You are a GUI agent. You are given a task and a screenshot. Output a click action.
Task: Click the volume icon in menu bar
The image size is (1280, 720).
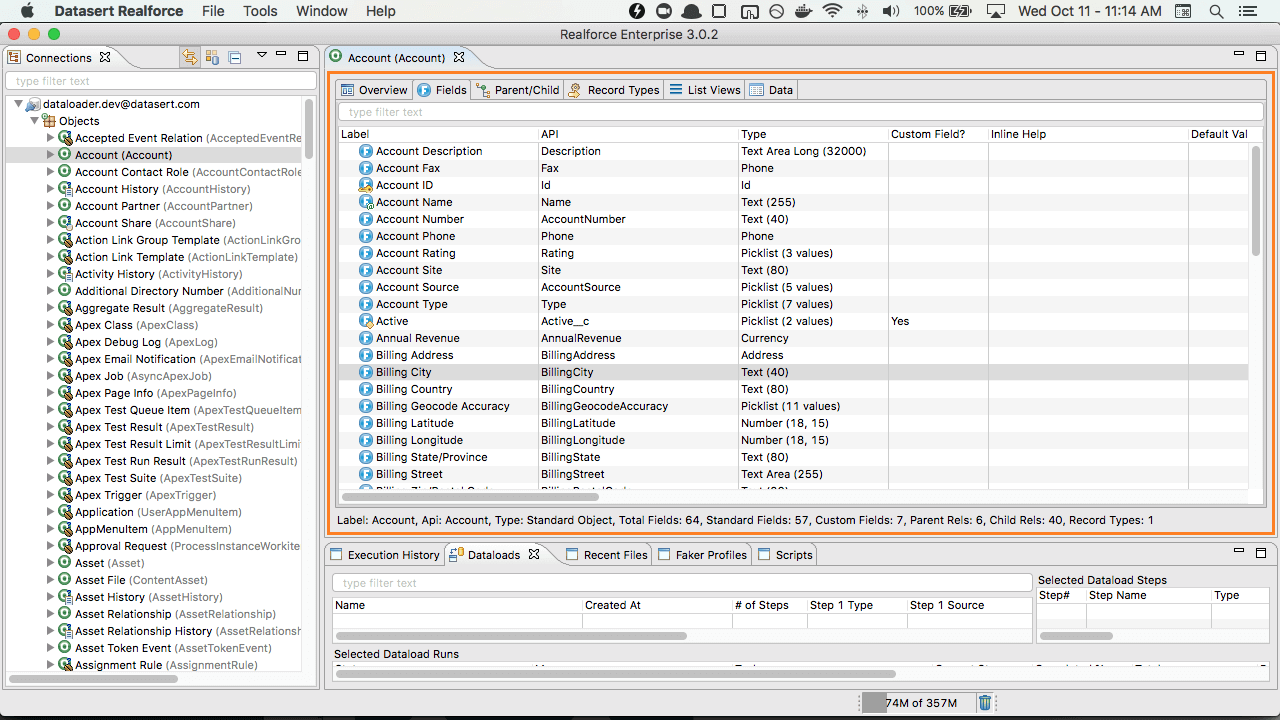[x=890, y=11]
